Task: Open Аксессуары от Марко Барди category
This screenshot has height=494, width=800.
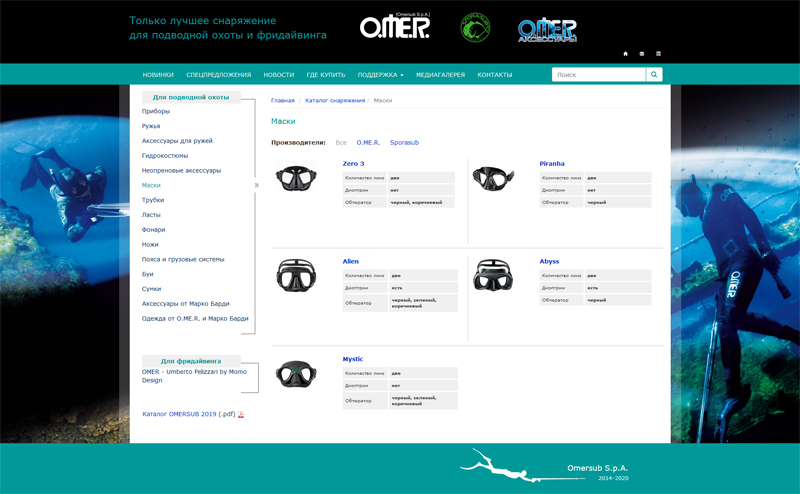Action: (185, 304)
